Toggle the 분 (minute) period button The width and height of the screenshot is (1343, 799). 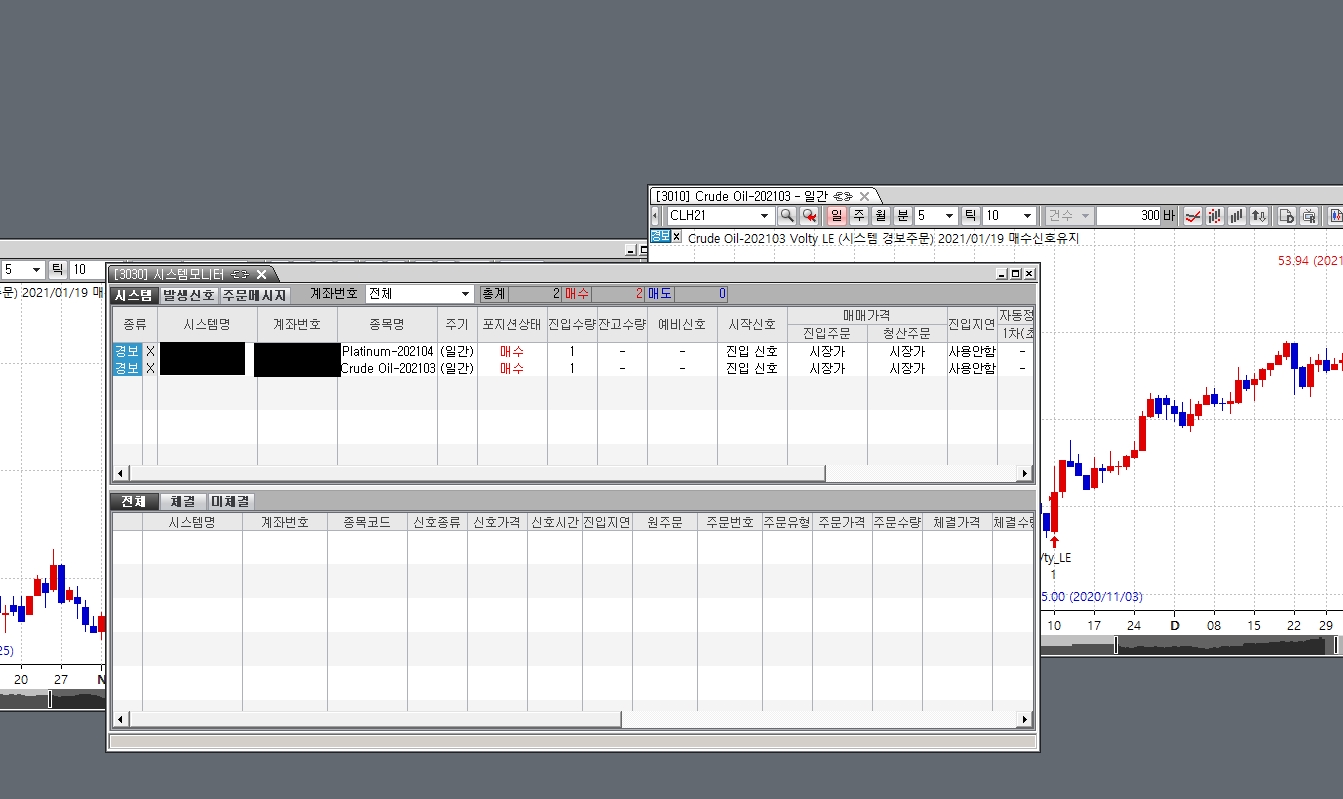point(902,216)
